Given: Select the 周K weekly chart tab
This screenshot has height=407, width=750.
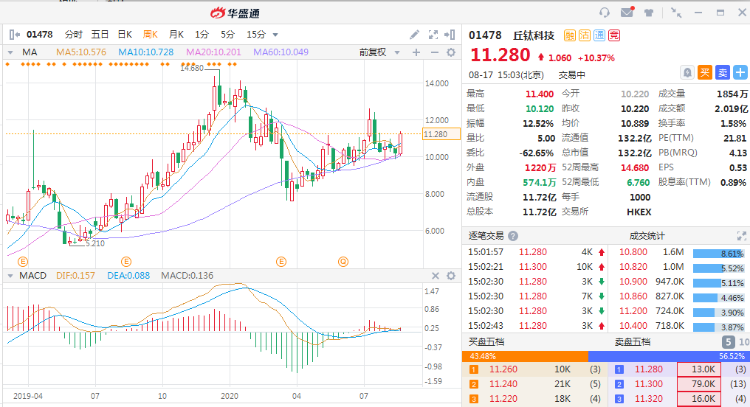Looking at the screenshot, I should click(150, 34).
